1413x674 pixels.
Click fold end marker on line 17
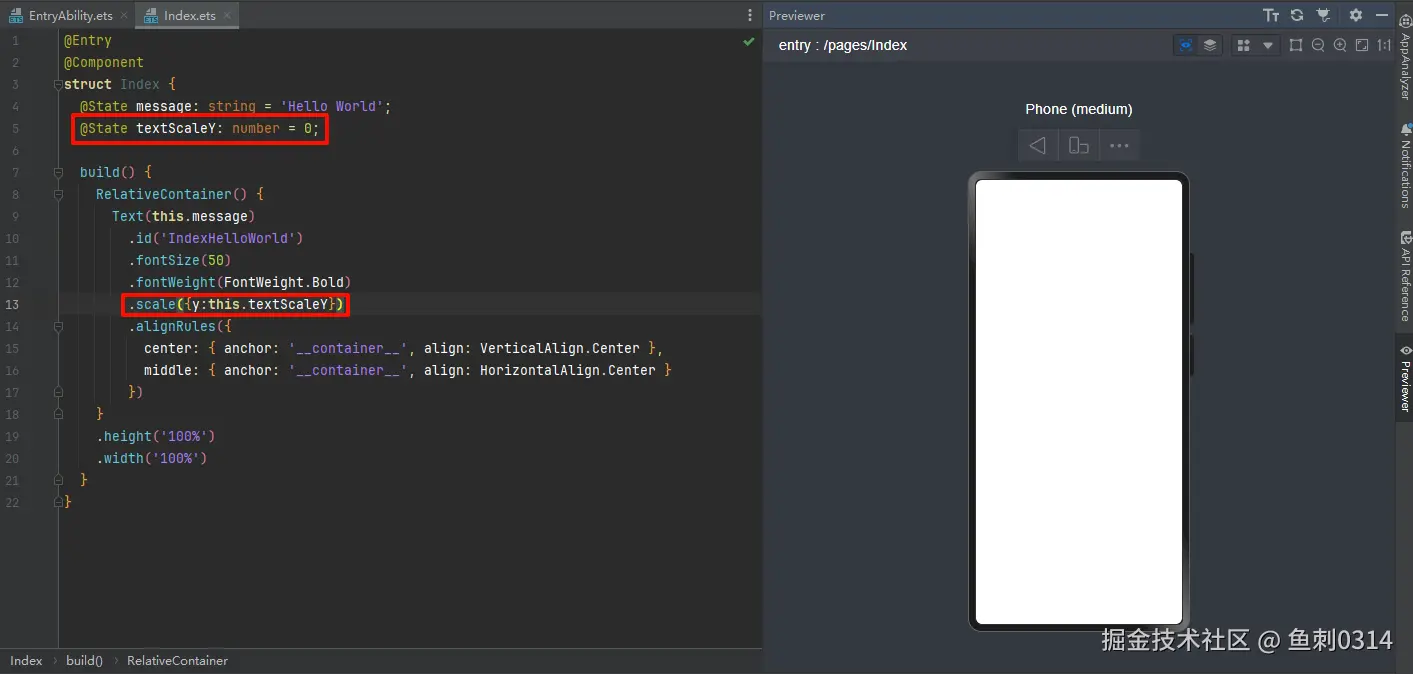pyautogui.click(x=58, y=392)
